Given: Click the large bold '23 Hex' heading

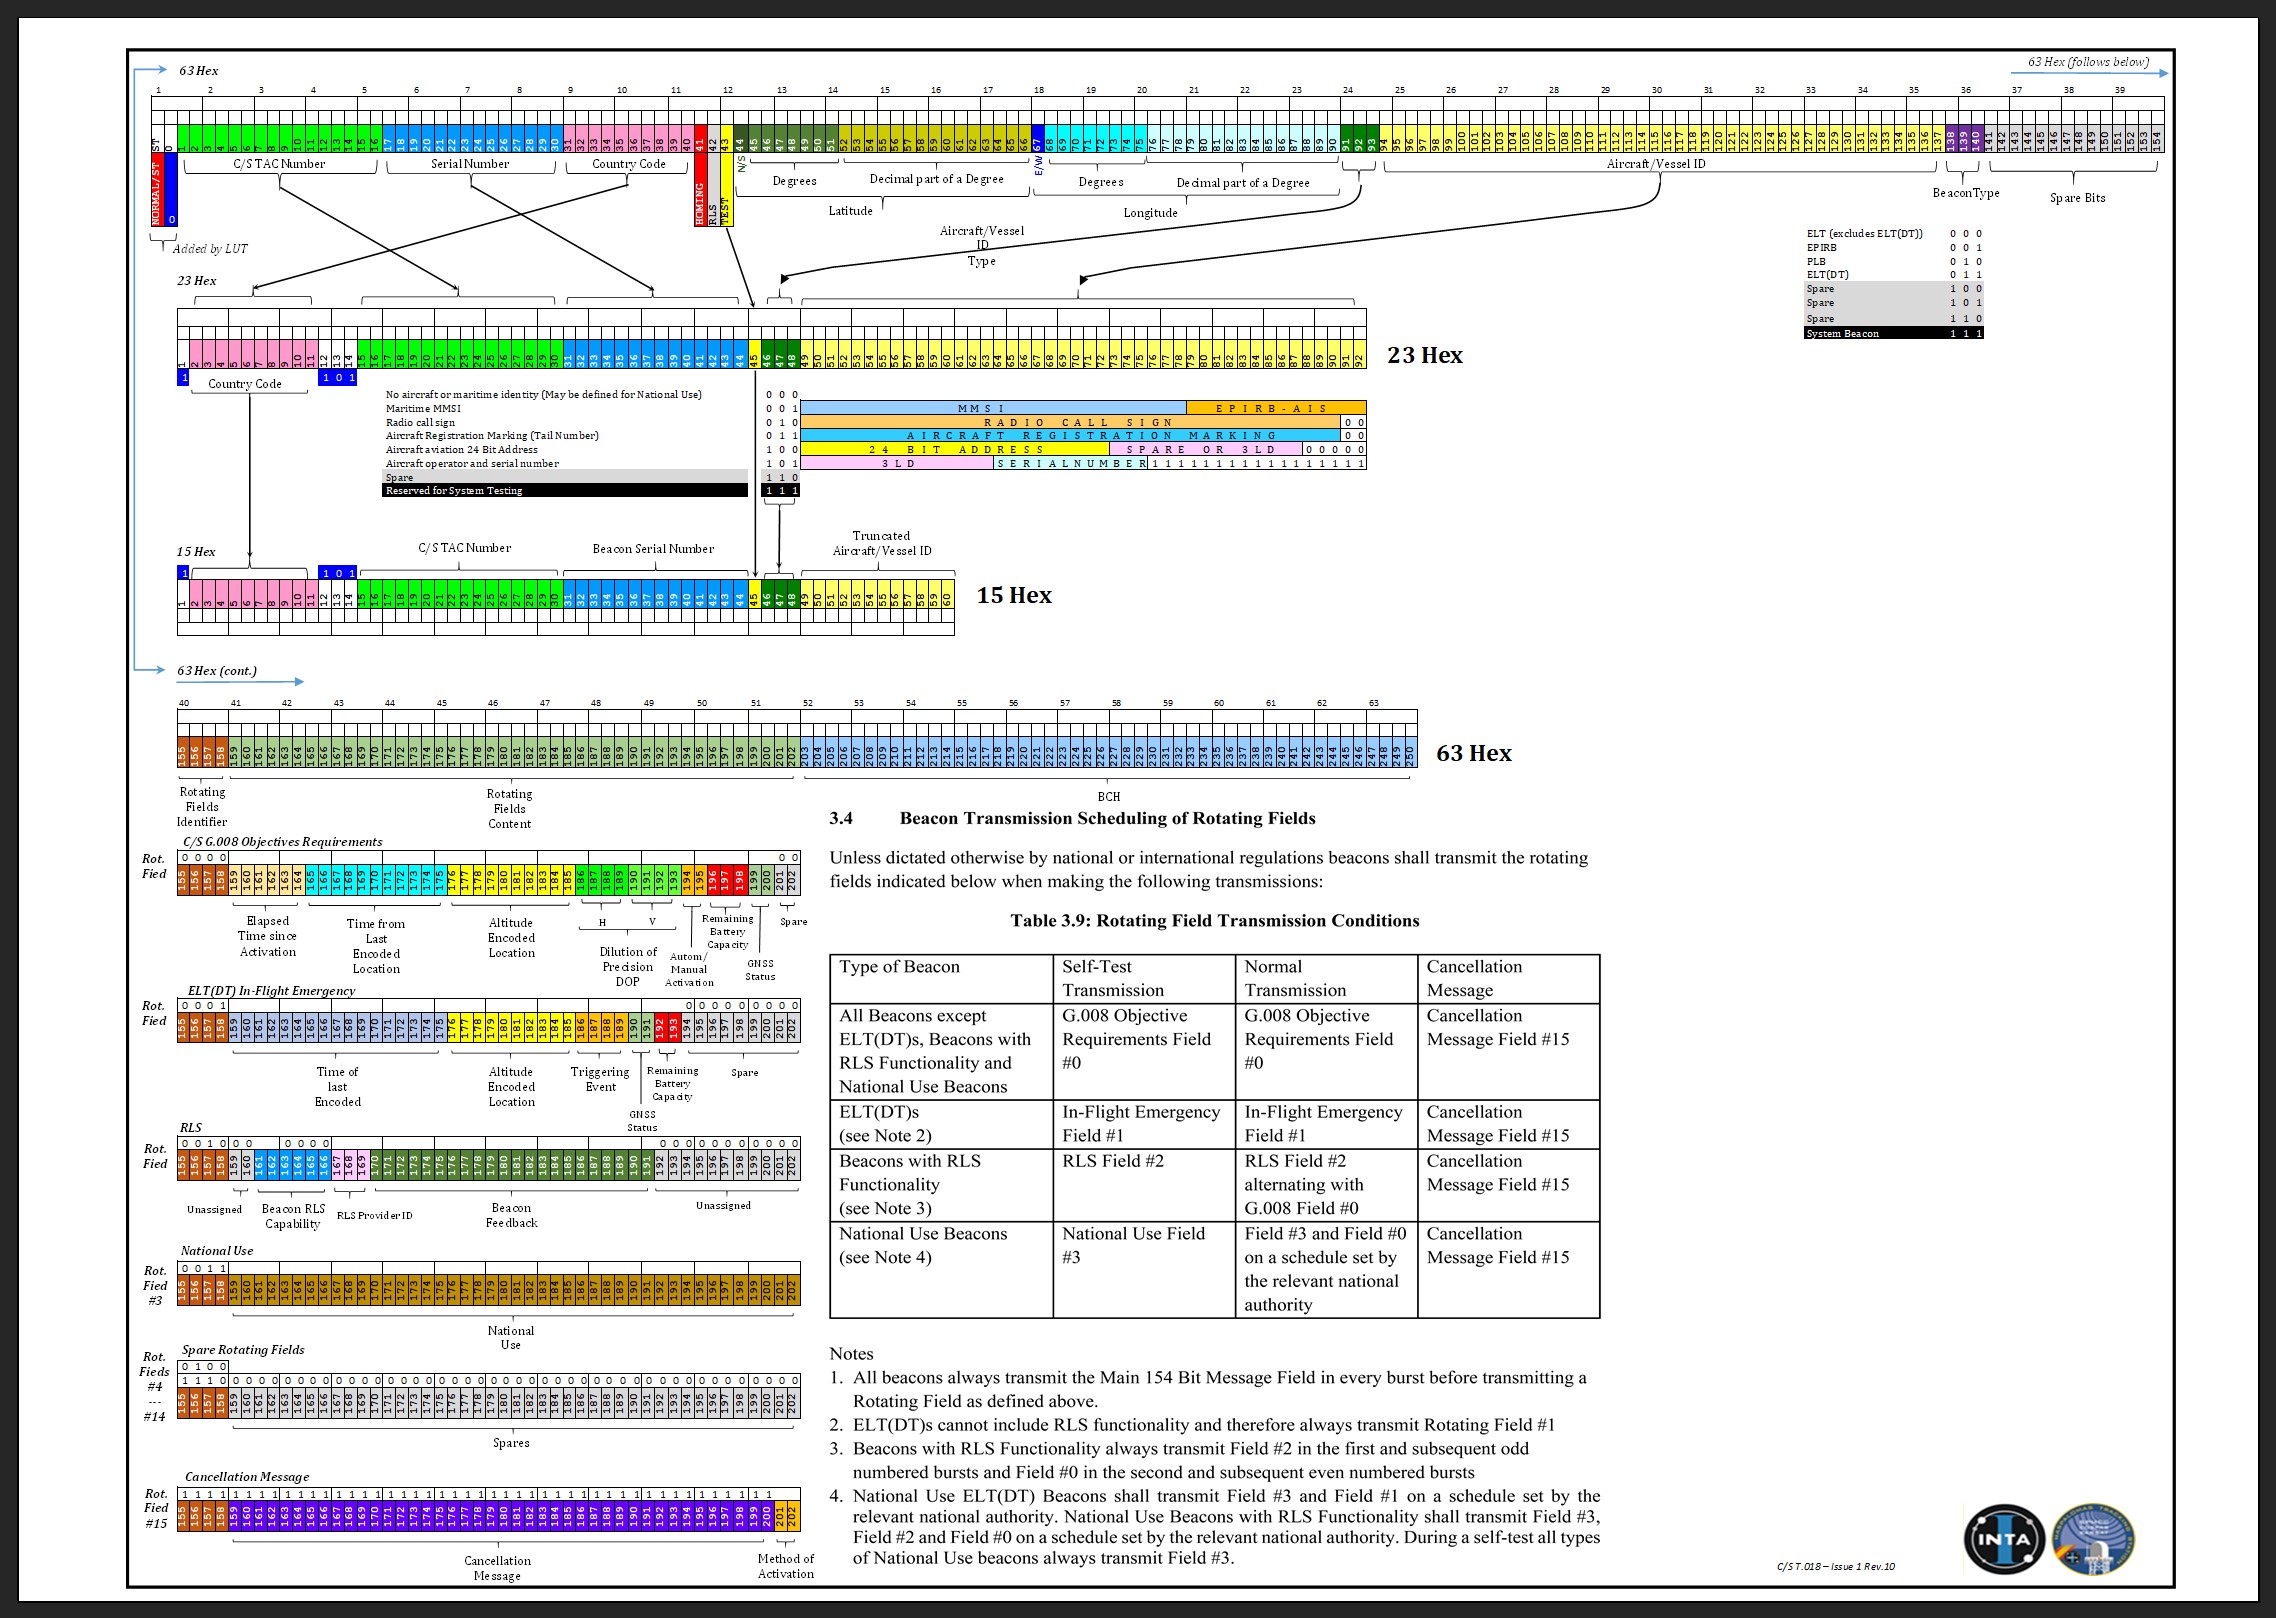Looking at the screenshot, I should click(1425, 355).
